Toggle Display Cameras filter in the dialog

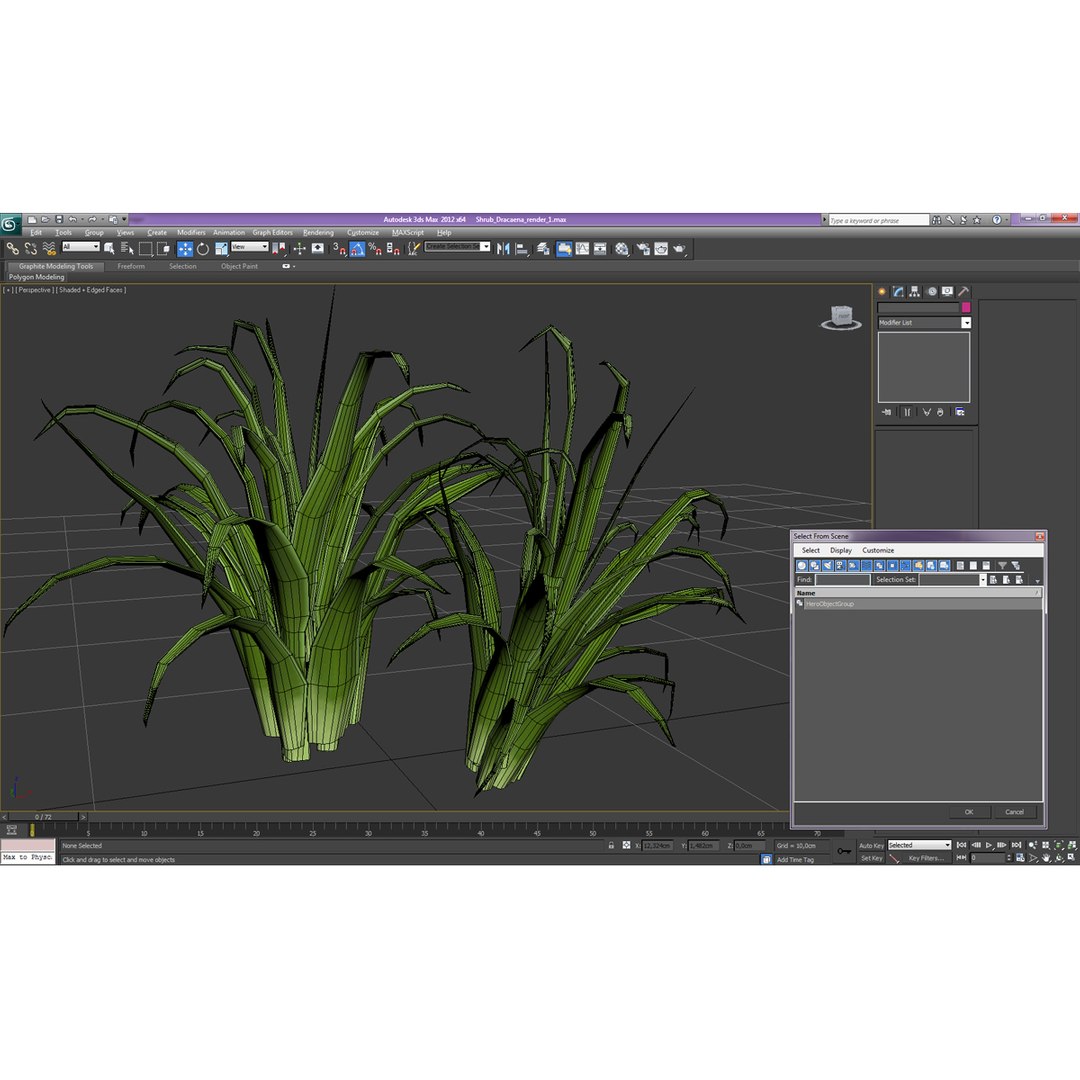click(x=840, y=565)
